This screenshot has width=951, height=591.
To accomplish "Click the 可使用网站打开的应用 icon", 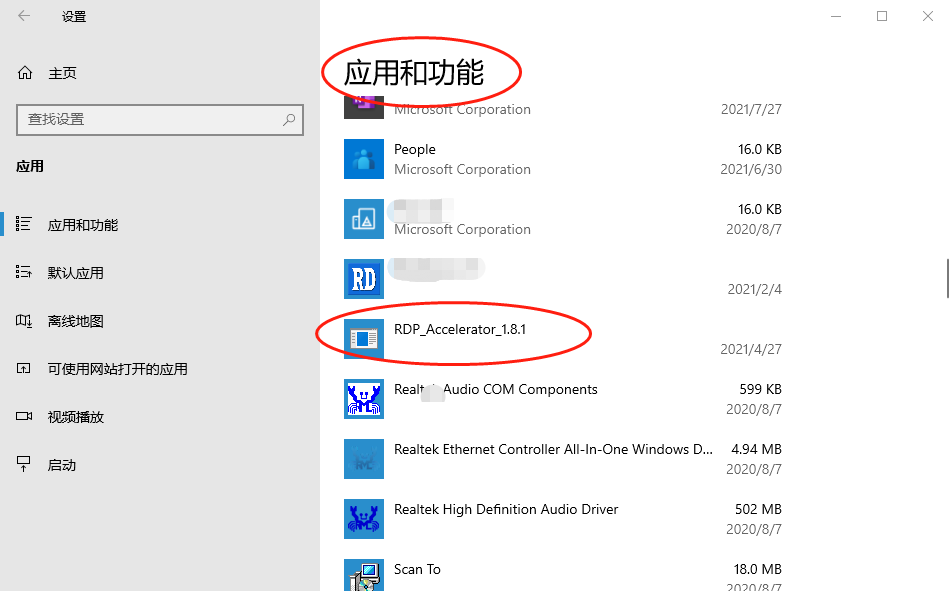I will (x=24, y=368).
